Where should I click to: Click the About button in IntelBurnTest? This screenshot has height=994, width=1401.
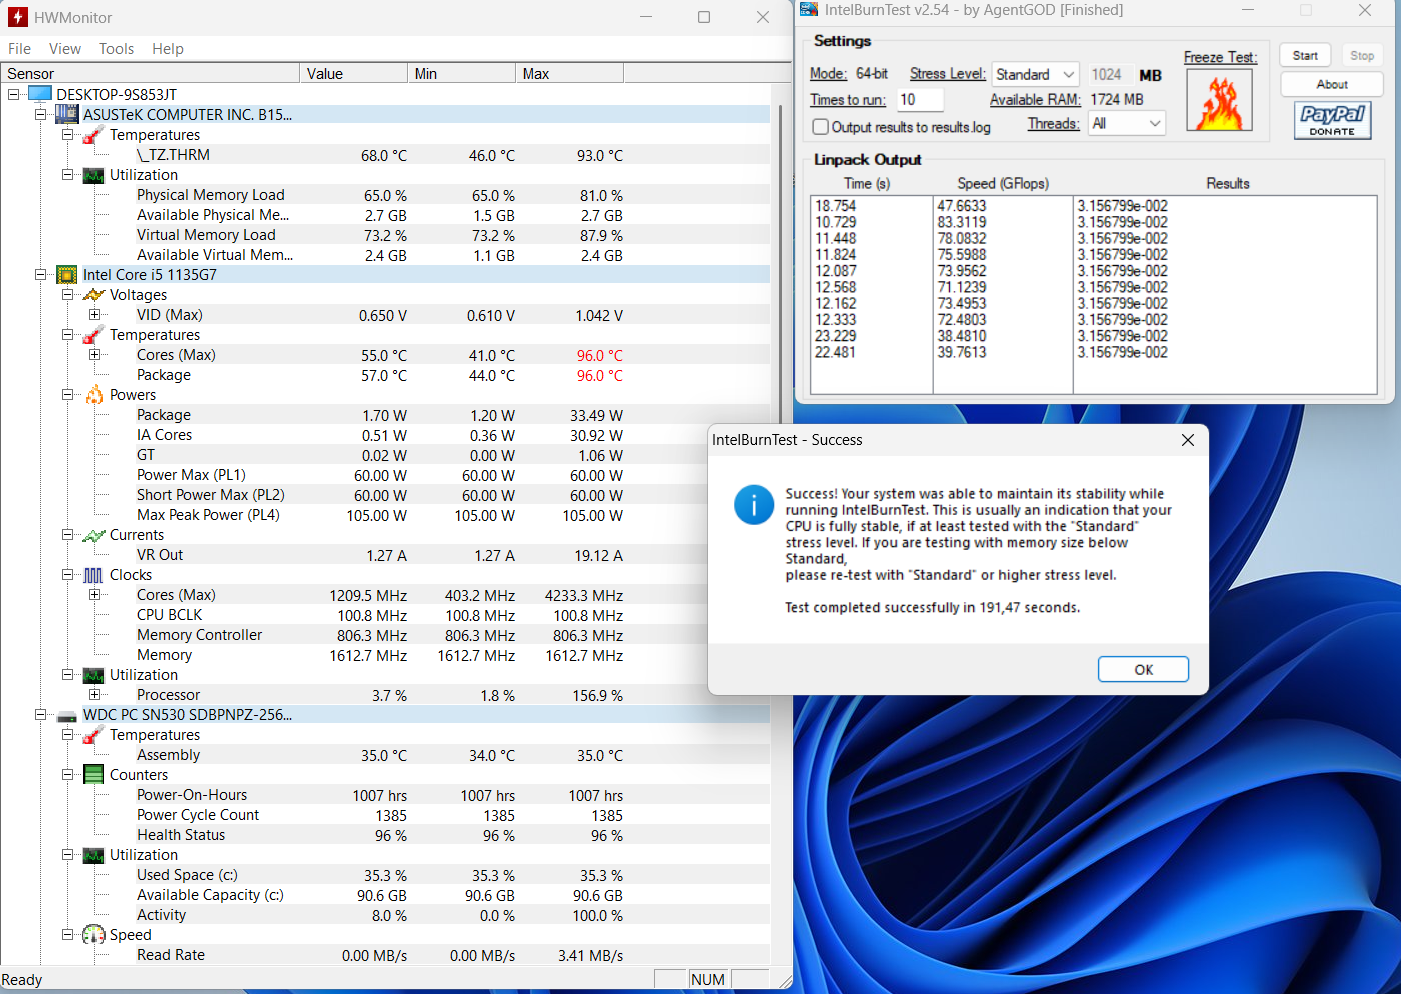point(1331,85)
